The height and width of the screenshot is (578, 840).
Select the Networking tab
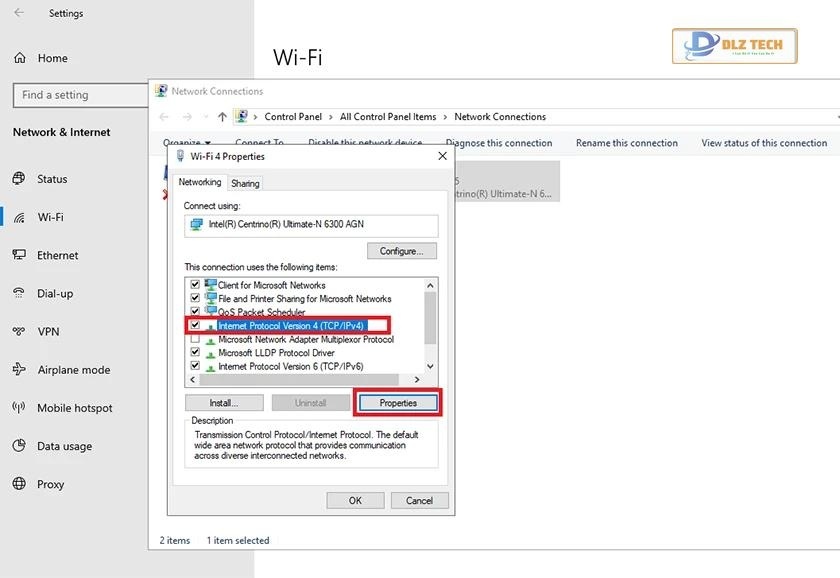tap(200, 182)
